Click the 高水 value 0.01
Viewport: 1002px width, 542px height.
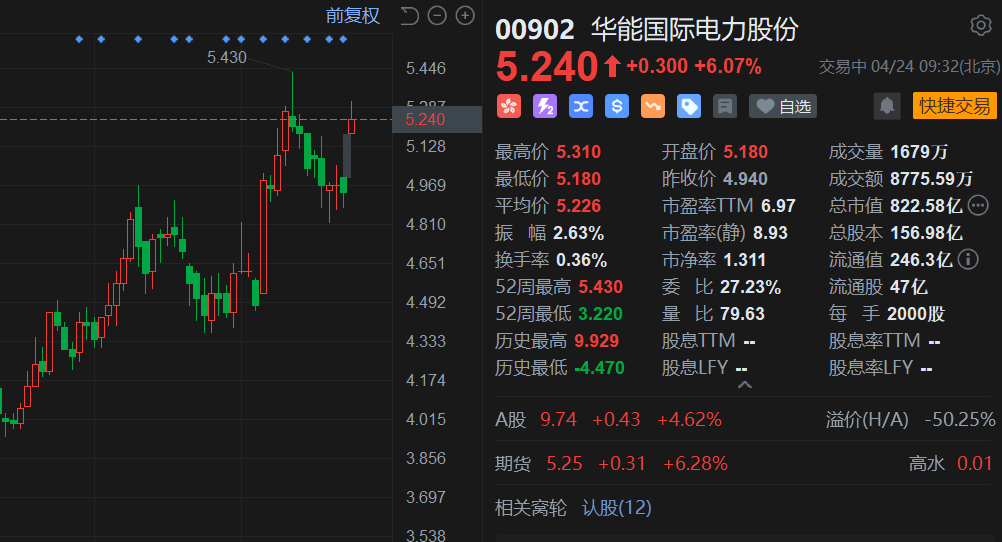click(975, 463)
